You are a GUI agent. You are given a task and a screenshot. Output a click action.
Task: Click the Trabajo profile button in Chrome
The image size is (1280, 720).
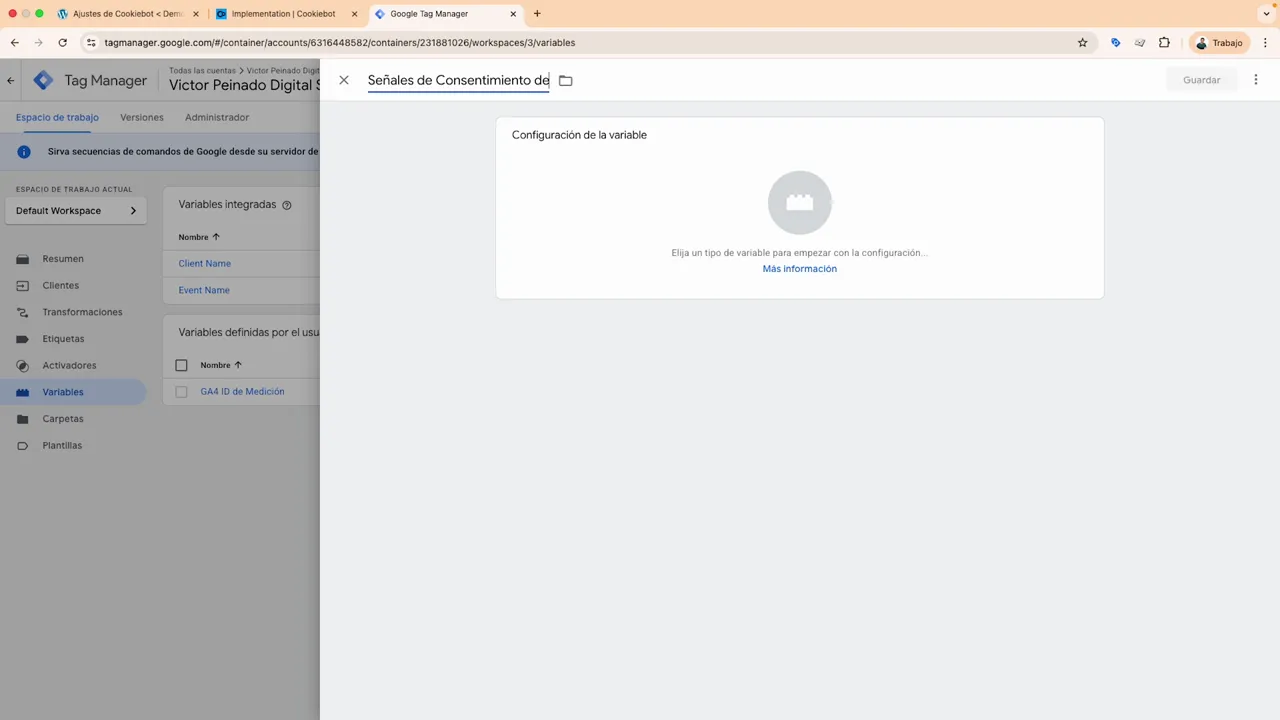pos(1219,42)
